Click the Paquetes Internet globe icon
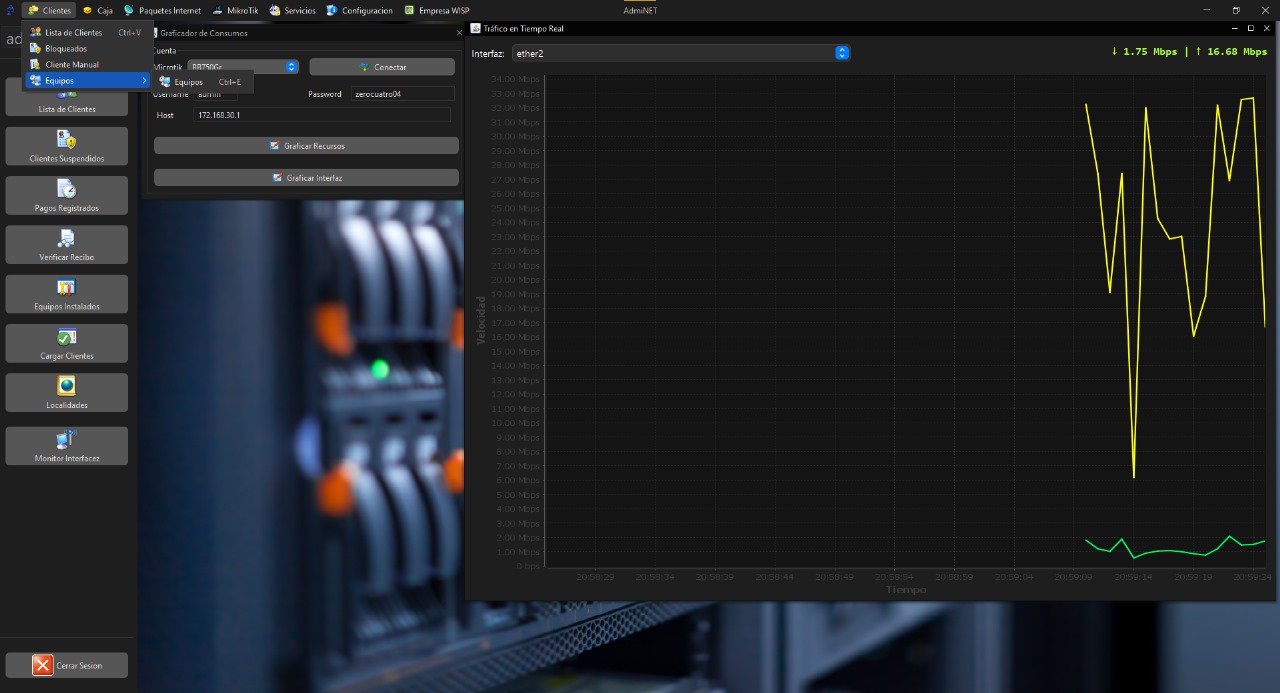 (x=129, y=10)
